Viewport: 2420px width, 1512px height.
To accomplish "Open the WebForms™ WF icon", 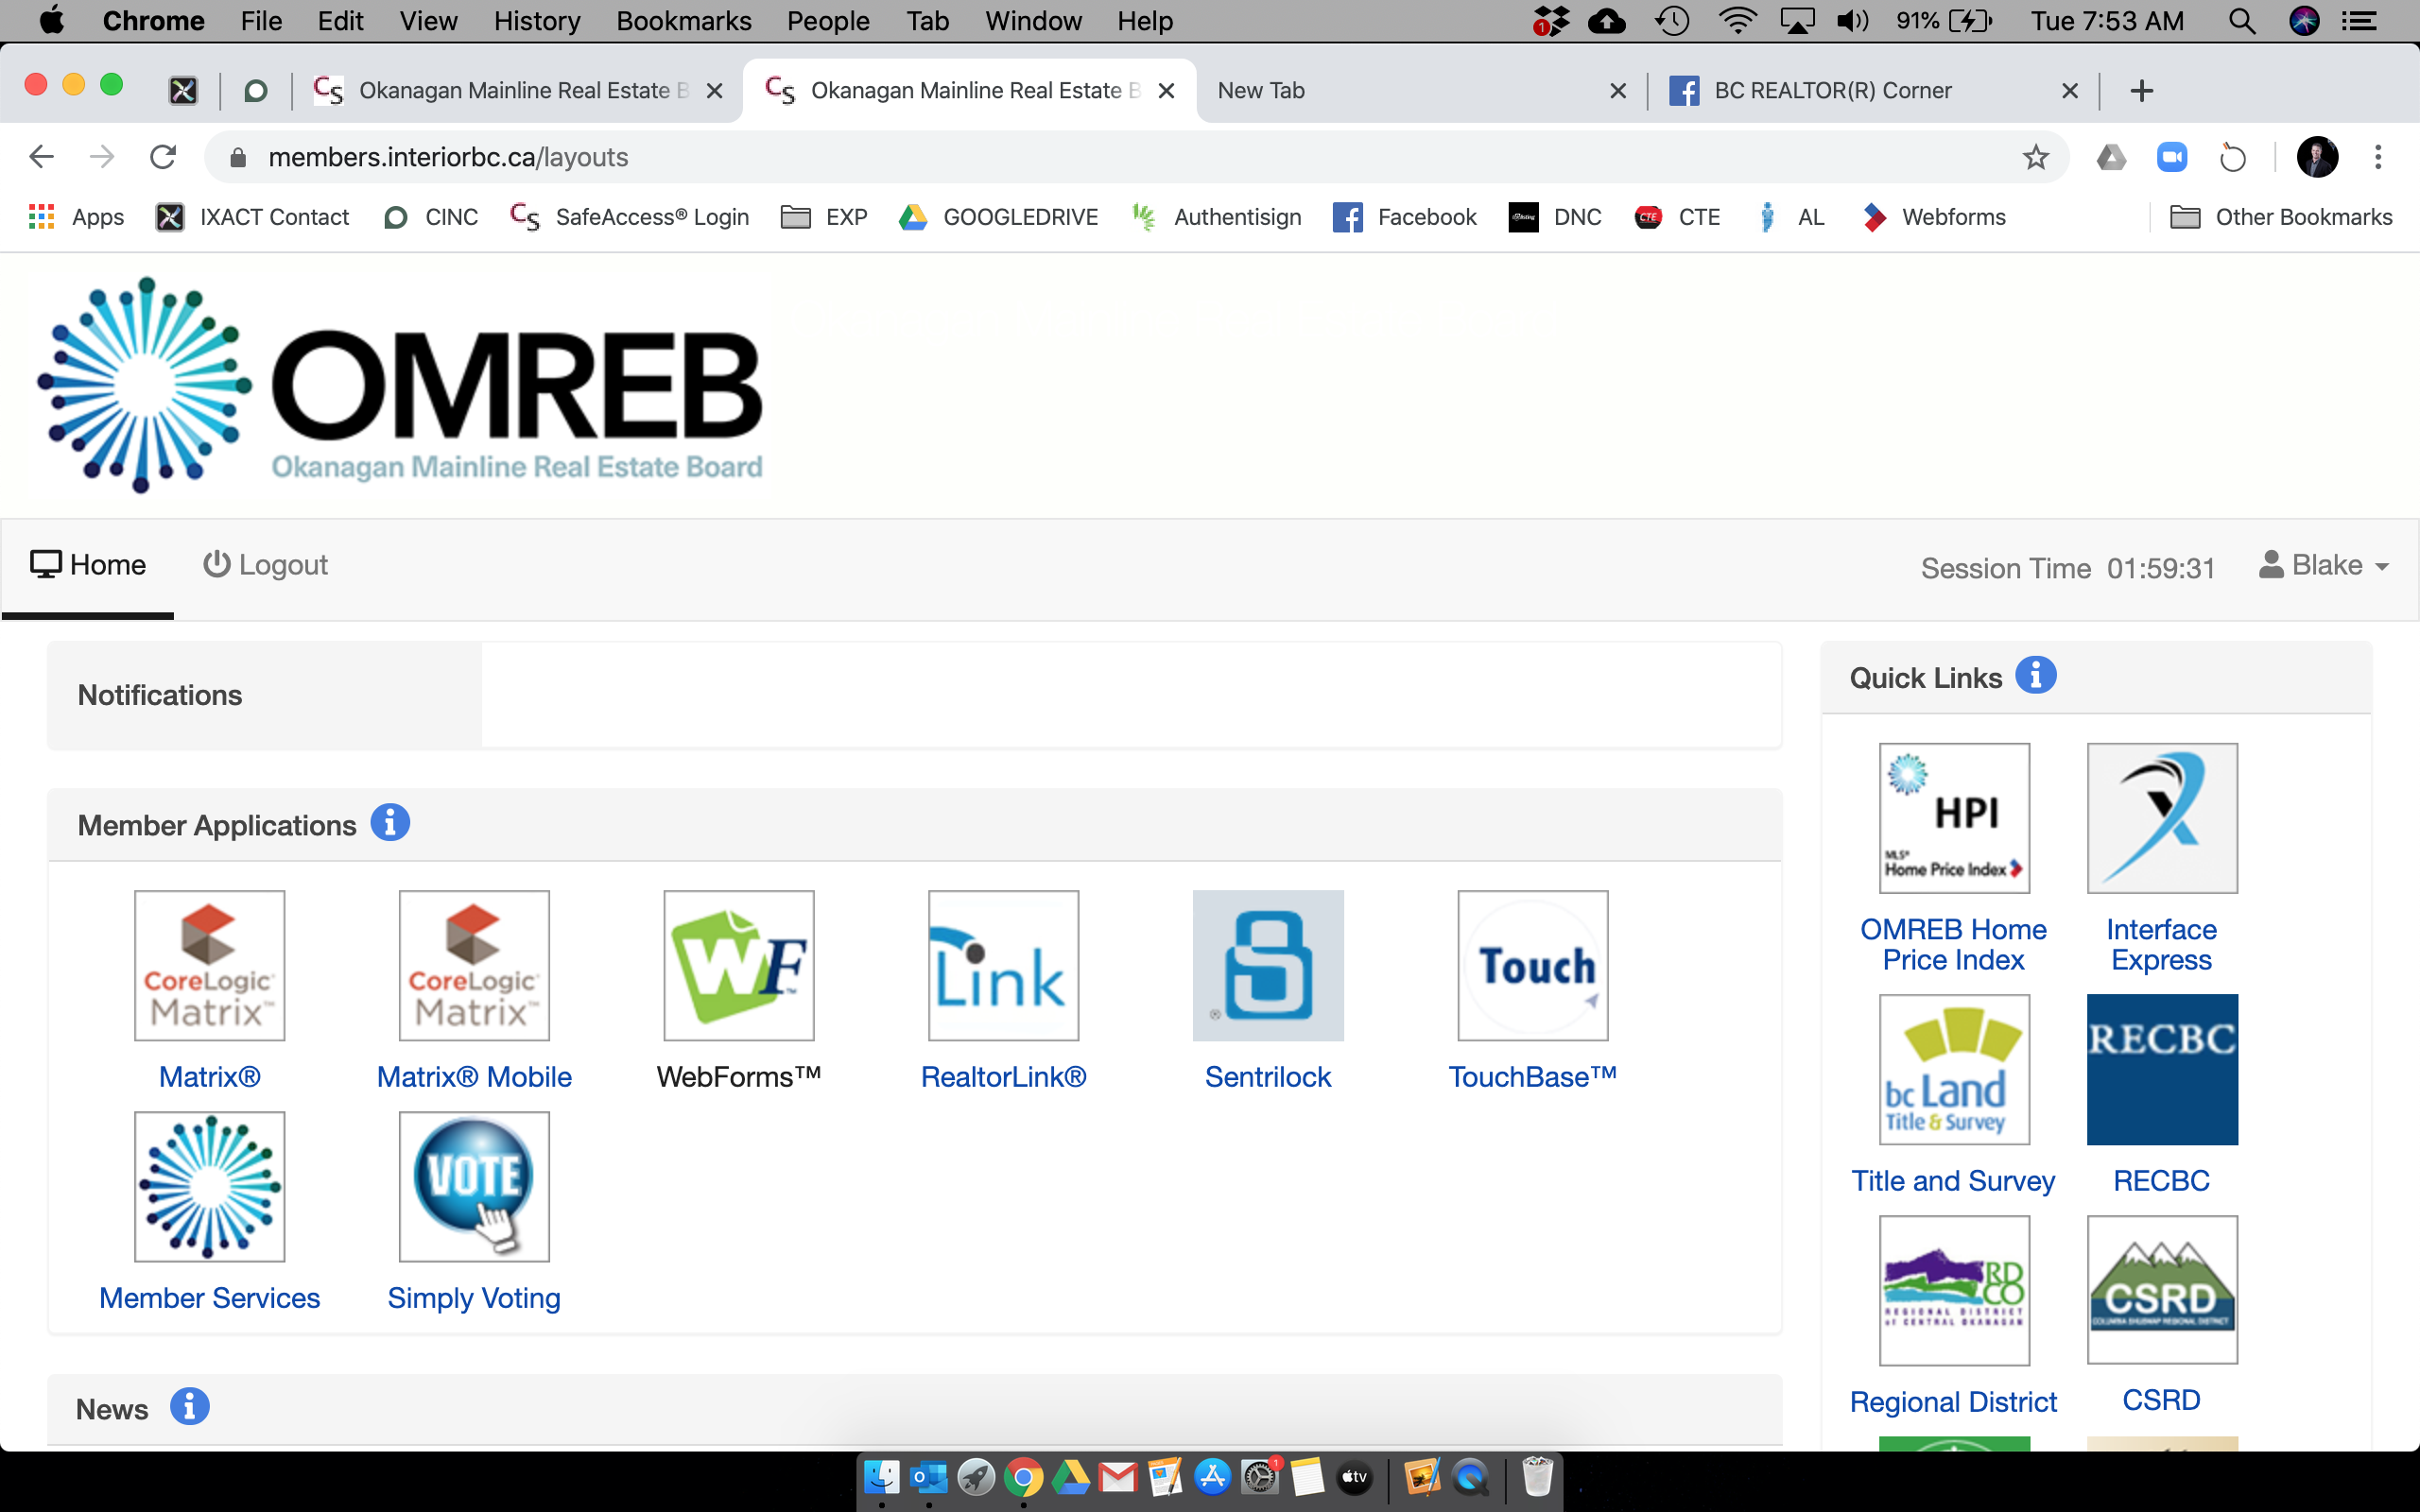I will pyautogui.click(x=739, y=965).
